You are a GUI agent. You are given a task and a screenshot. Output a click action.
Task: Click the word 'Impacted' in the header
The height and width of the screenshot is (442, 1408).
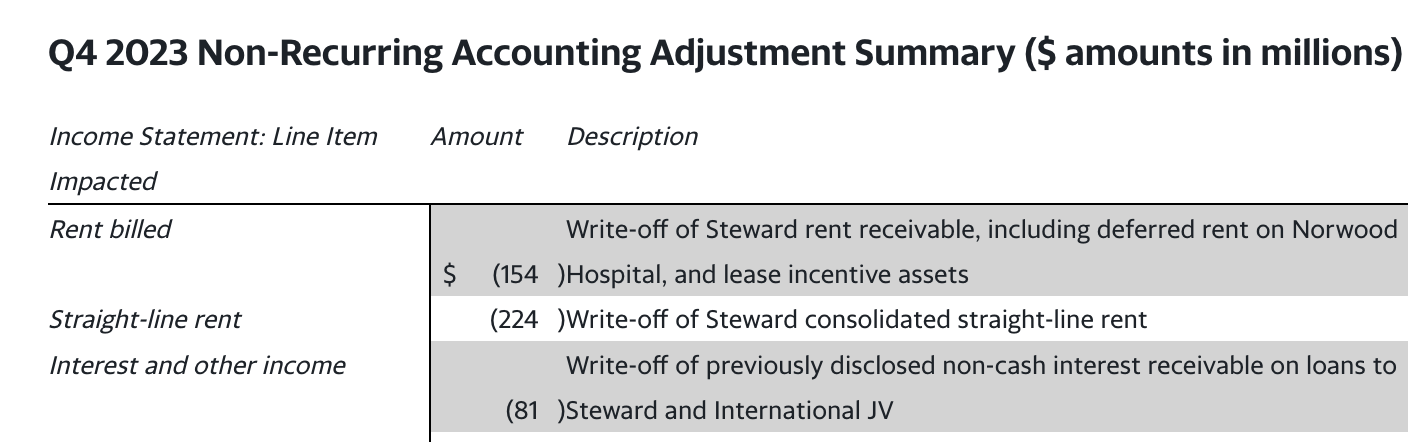(103, 182)
